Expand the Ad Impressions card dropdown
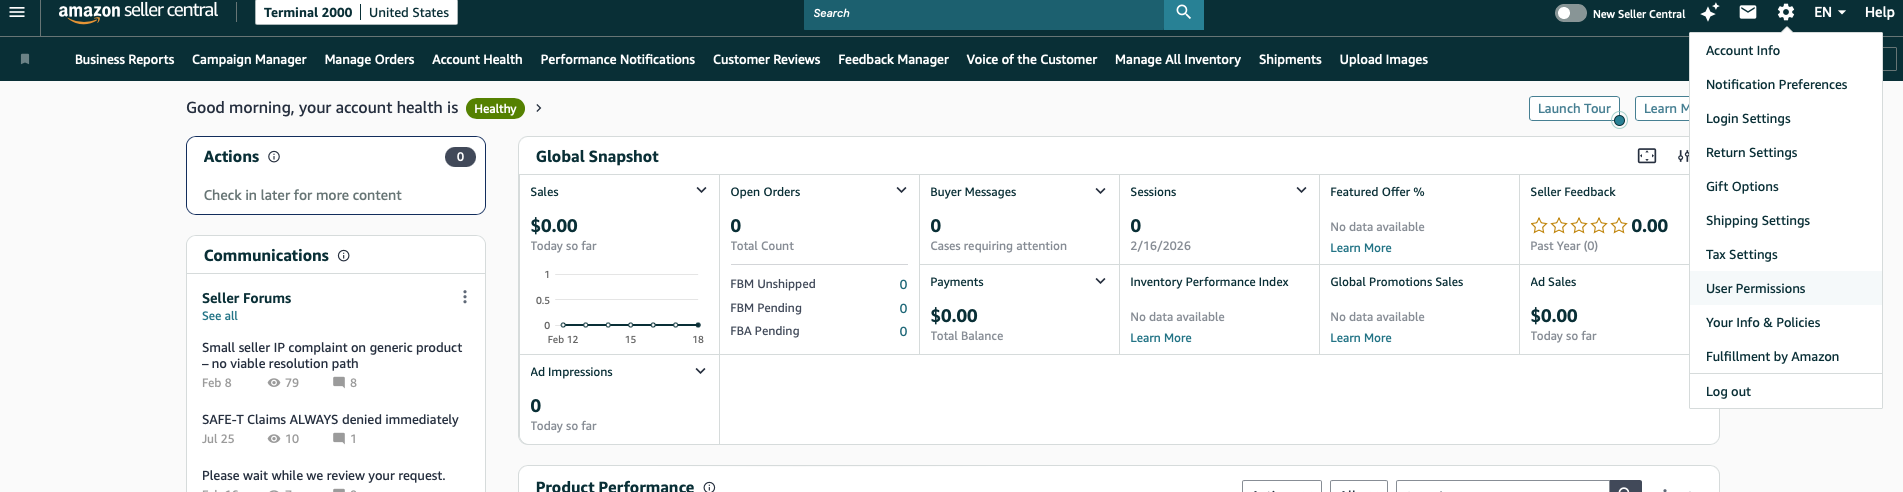This screenshot has height=492, width=1903. coord(701,371)
